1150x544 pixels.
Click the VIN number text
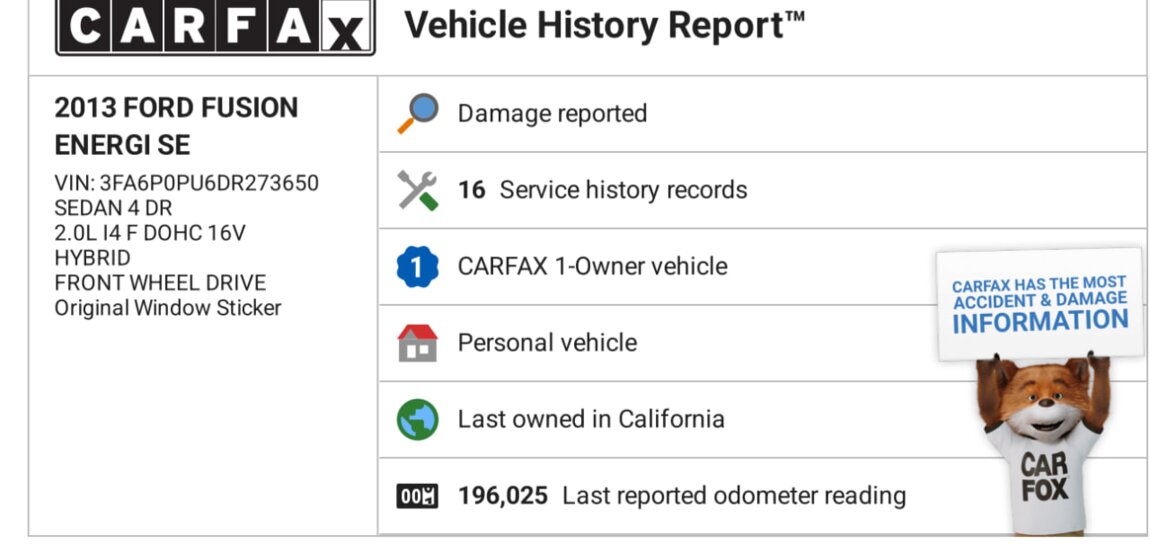186,183
